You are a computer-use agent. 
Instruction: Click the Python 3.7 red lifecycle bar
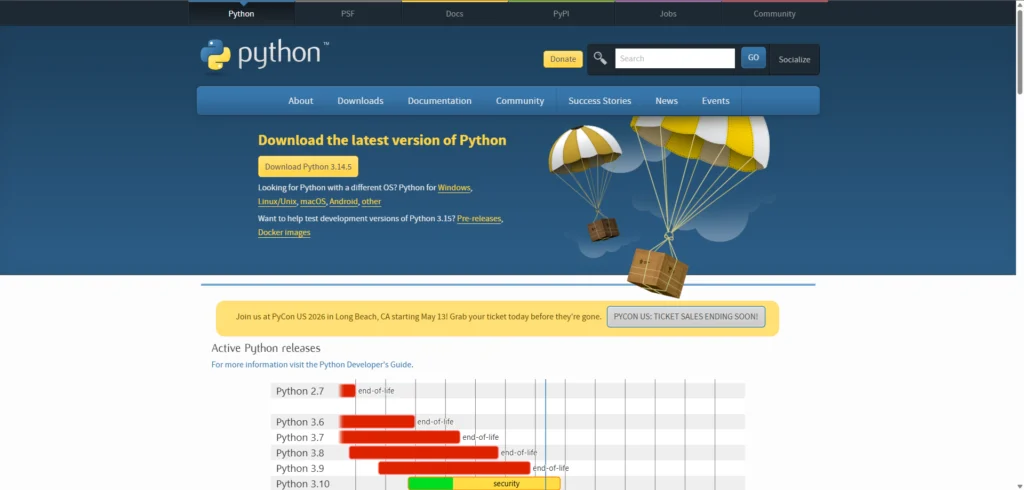[x=399, y=437]
